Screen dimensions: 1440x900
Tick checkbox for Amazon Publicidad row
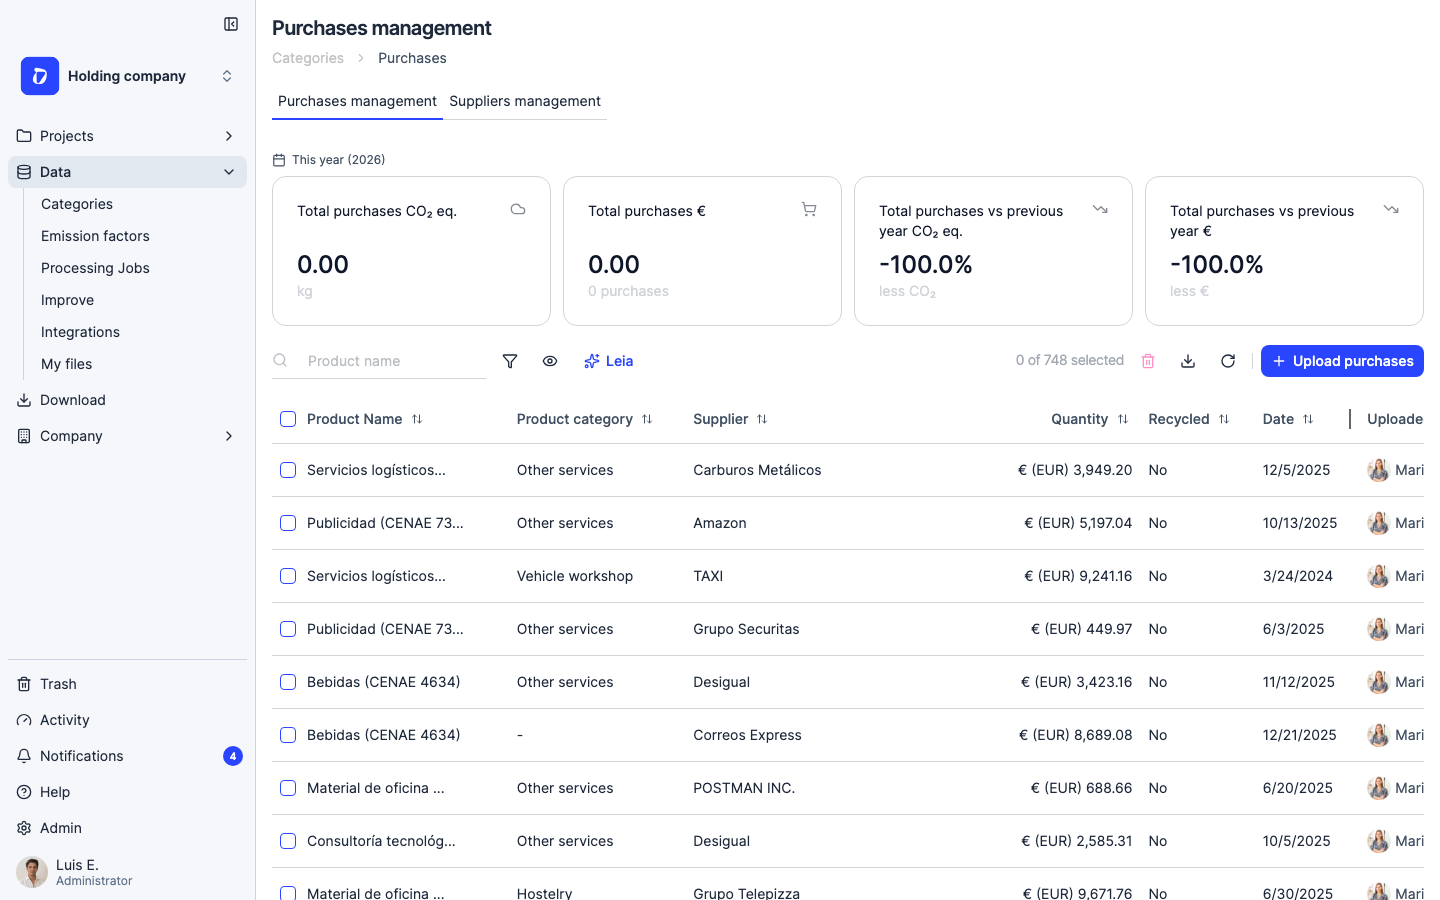[x=288, y=523]
